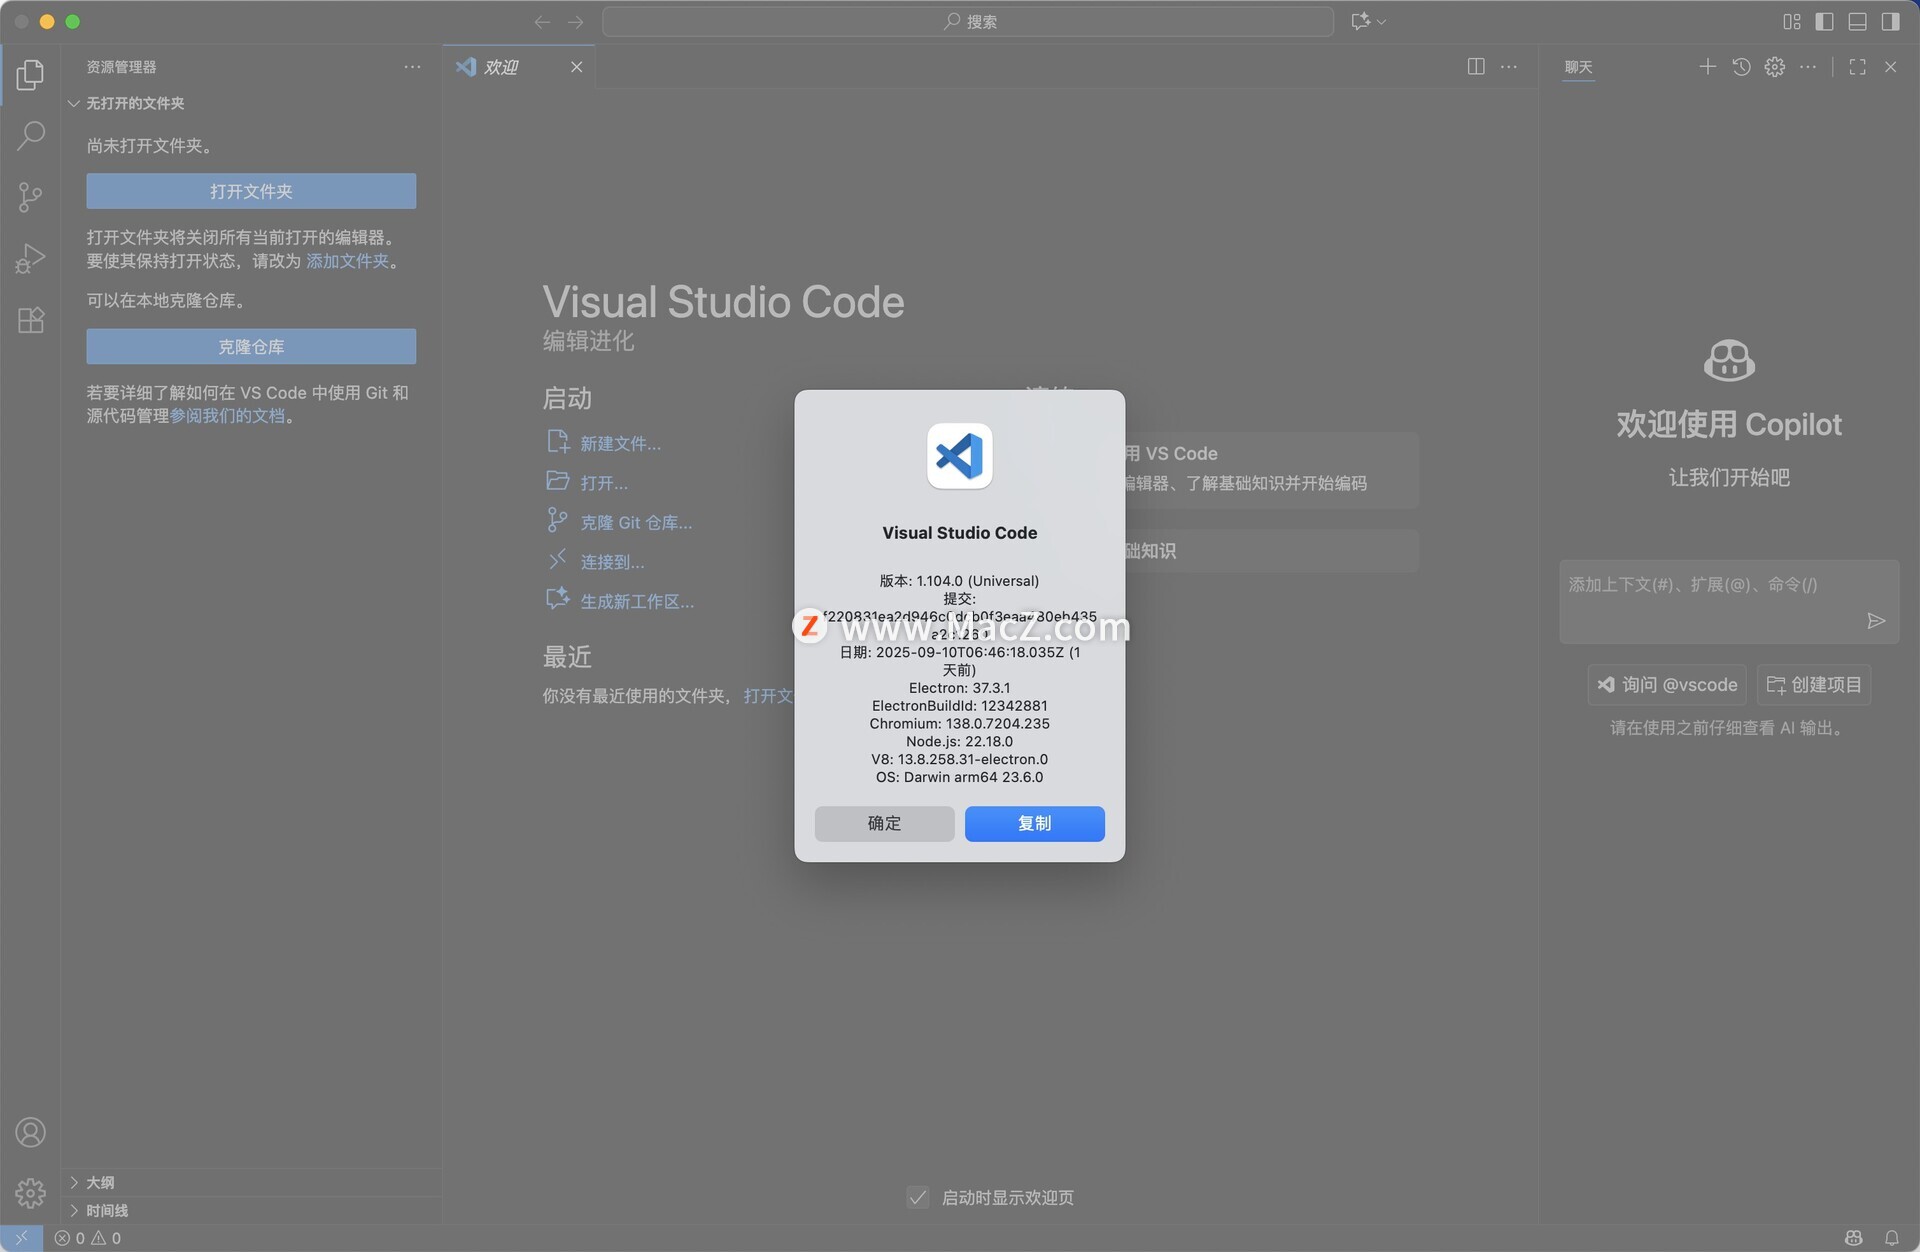
Task: Open Copilot status icon in status bar
Action: (1853, 1238)
